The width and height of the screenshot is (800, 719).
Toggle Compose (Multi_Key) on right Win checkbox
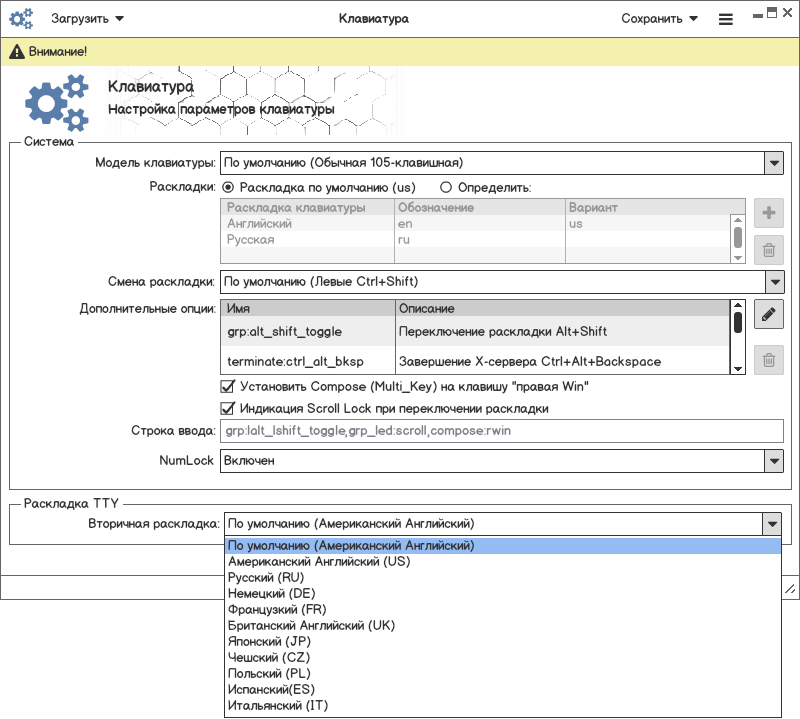pos(226,386)
